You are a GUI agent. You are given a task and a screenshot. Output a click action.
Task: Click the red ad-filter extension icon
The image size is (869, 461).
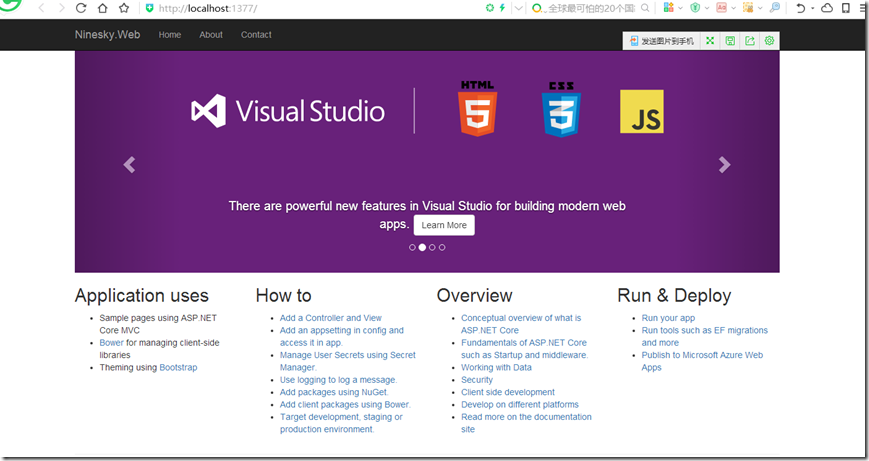point(721,8)
